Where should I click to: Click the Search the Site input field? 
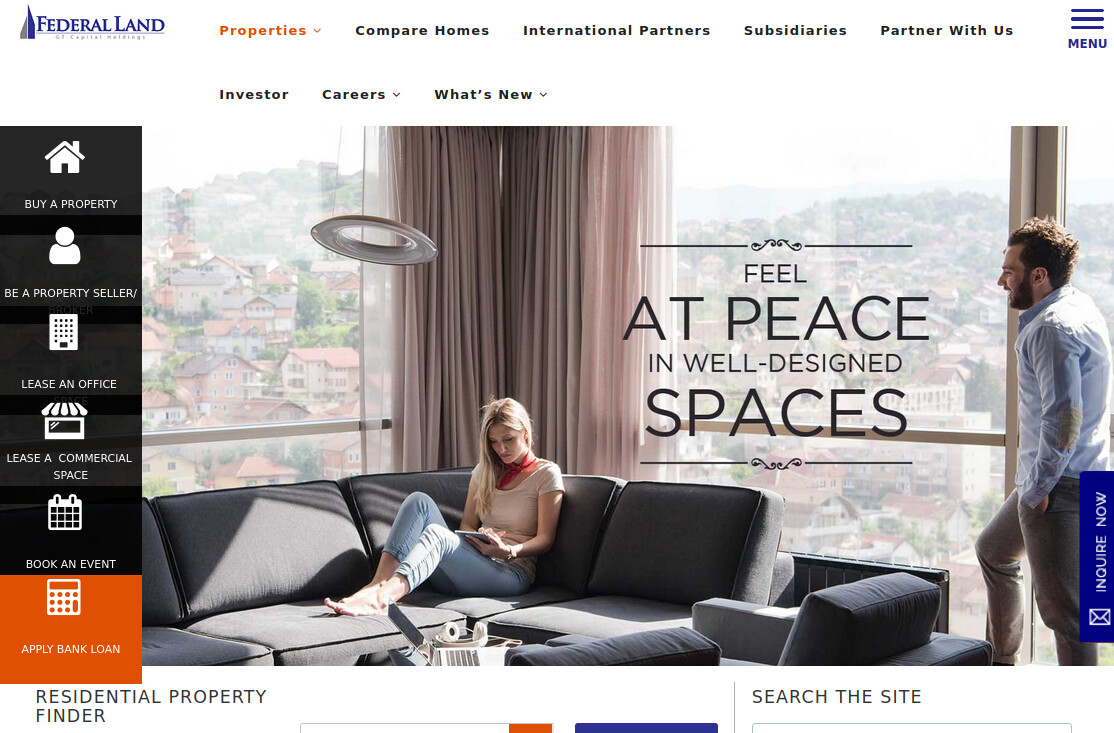pos(912,728)
